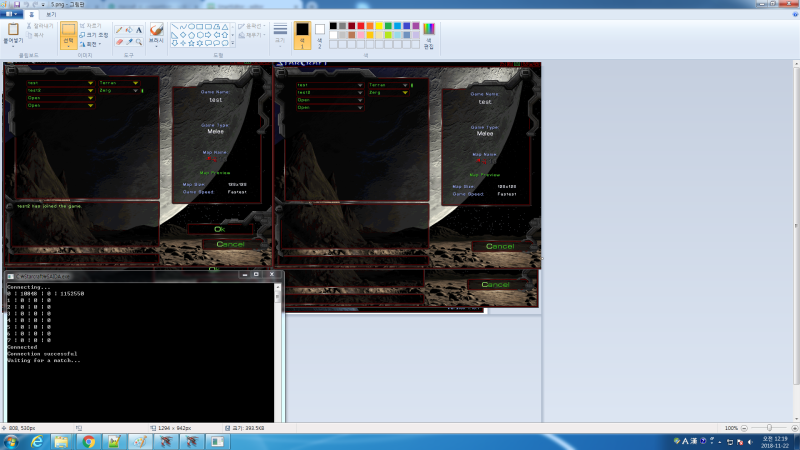Click the zoom slider handle
This screenshot has height=450, width=800.
tap(769, 428)
